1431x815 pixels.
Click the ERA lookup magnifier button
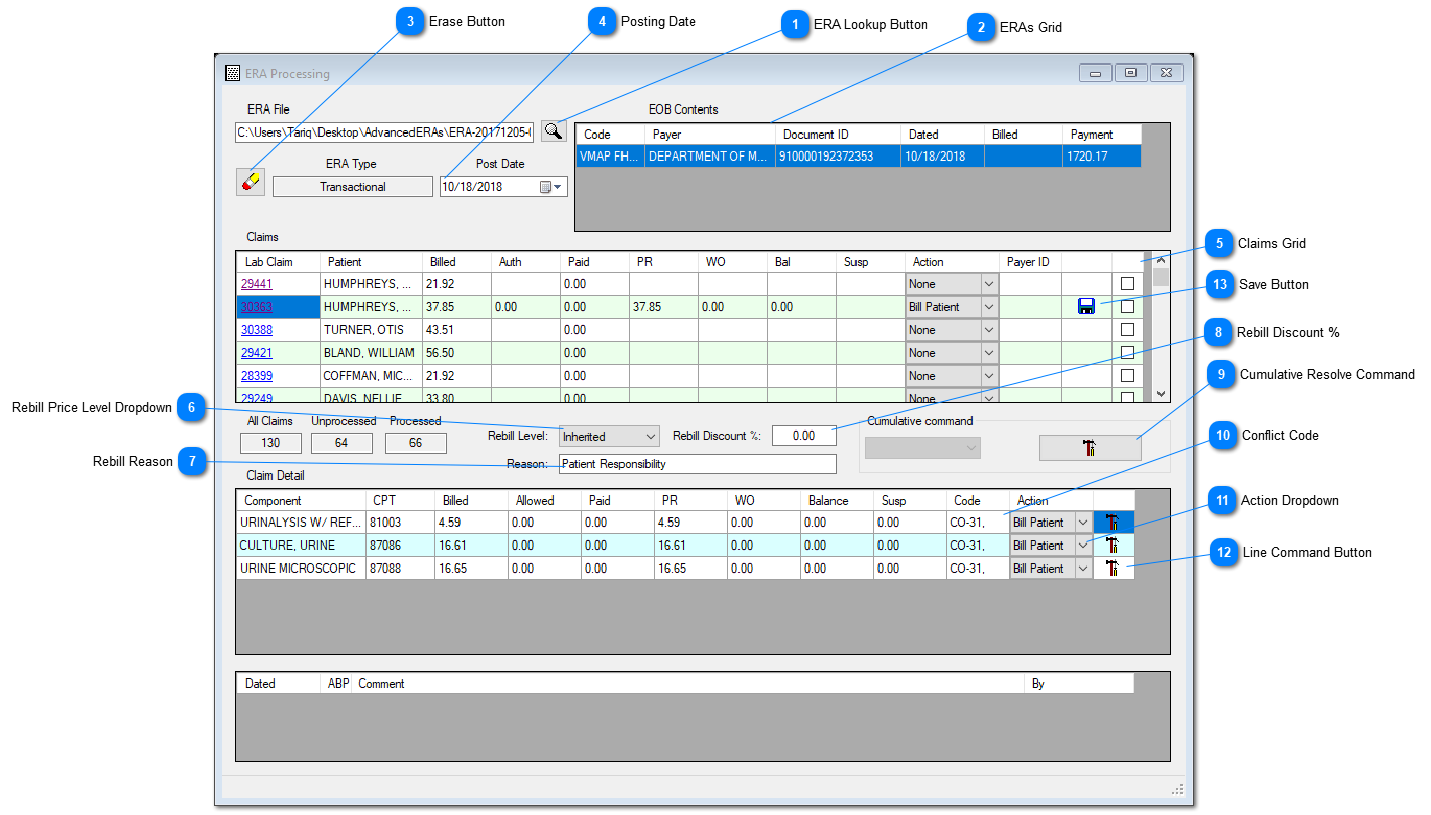click(x=553, y=130)
